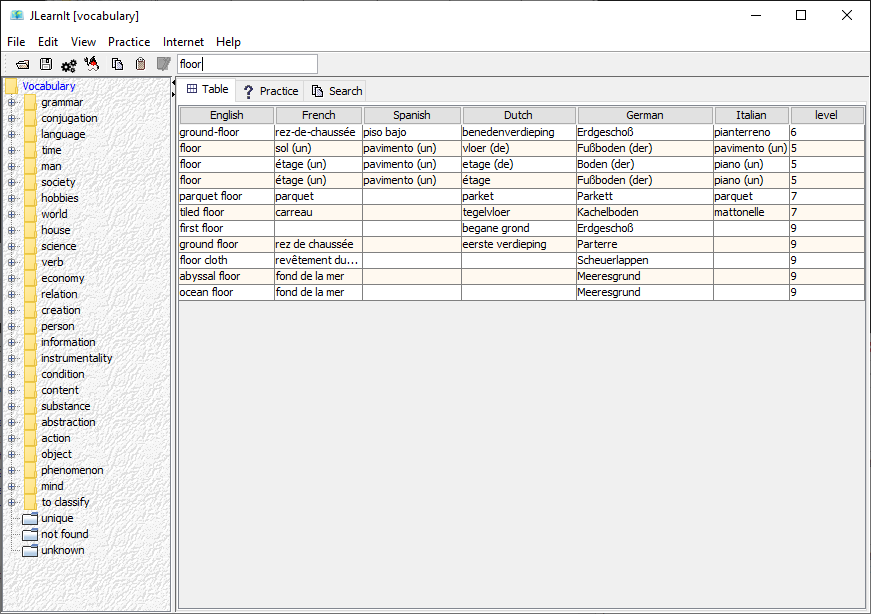Click the copy documents toolbar icon
This screenshot has height=614, width=871.
click(x=117, y=64)
